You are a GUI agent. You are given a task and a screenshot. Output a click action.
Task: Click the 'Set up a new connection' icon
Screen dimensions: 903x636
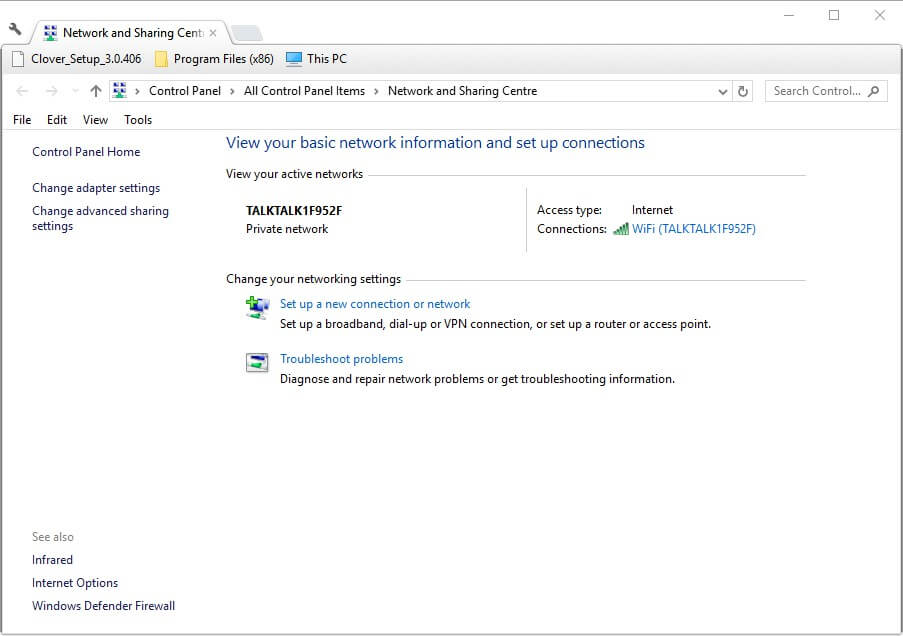[x=257, y=307]
